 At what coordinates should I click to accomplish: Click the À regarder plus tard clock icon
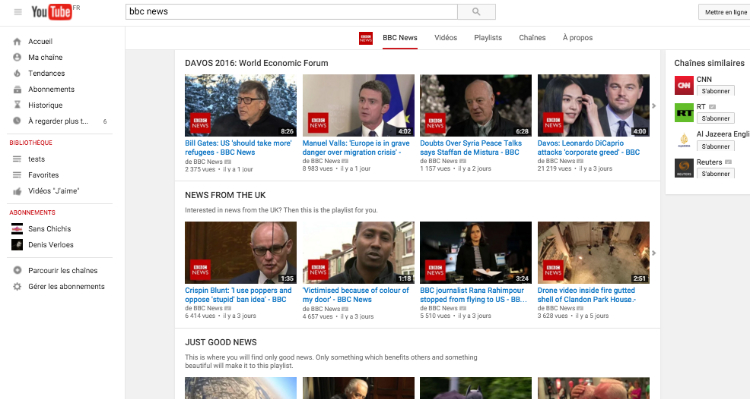coord(17,121)
